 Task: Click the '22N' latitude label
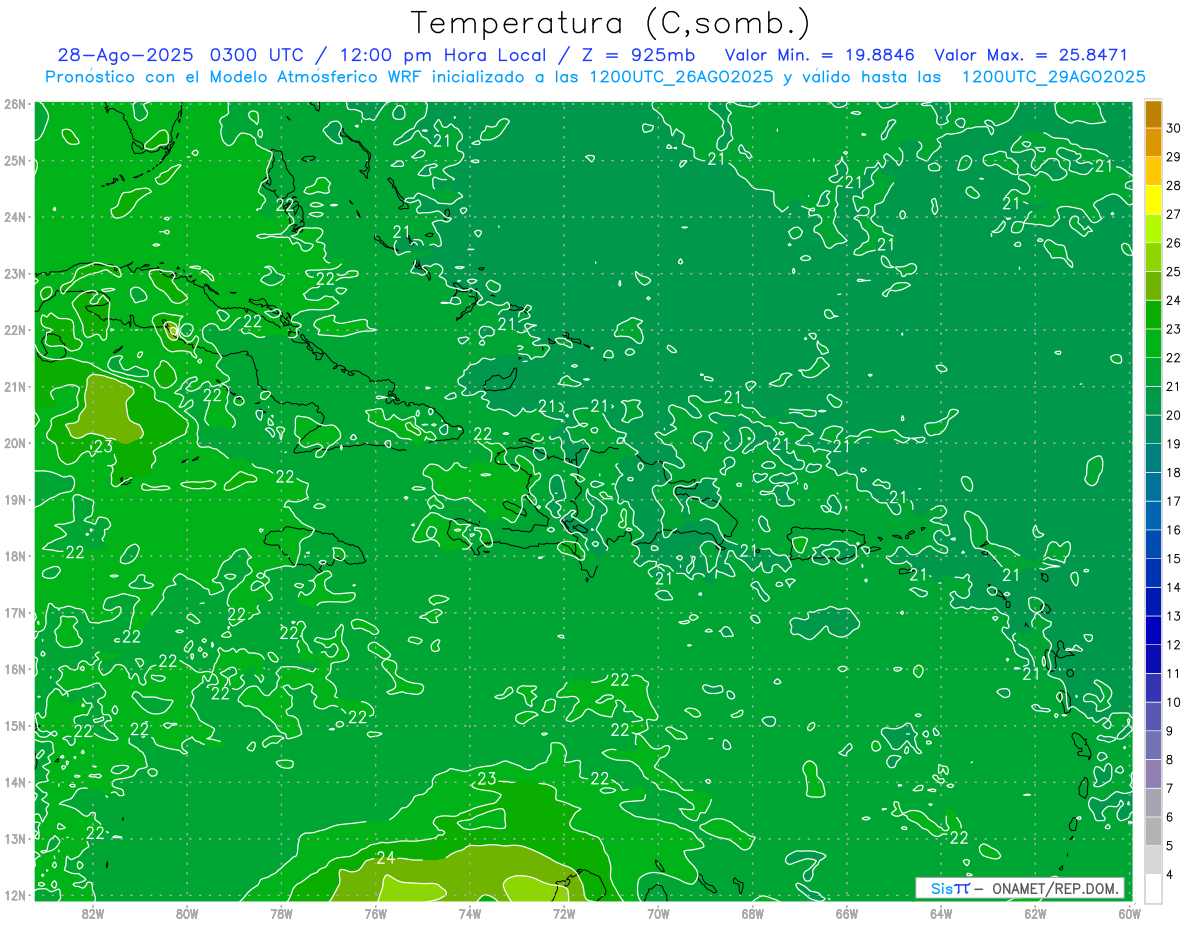coord(14,330)
